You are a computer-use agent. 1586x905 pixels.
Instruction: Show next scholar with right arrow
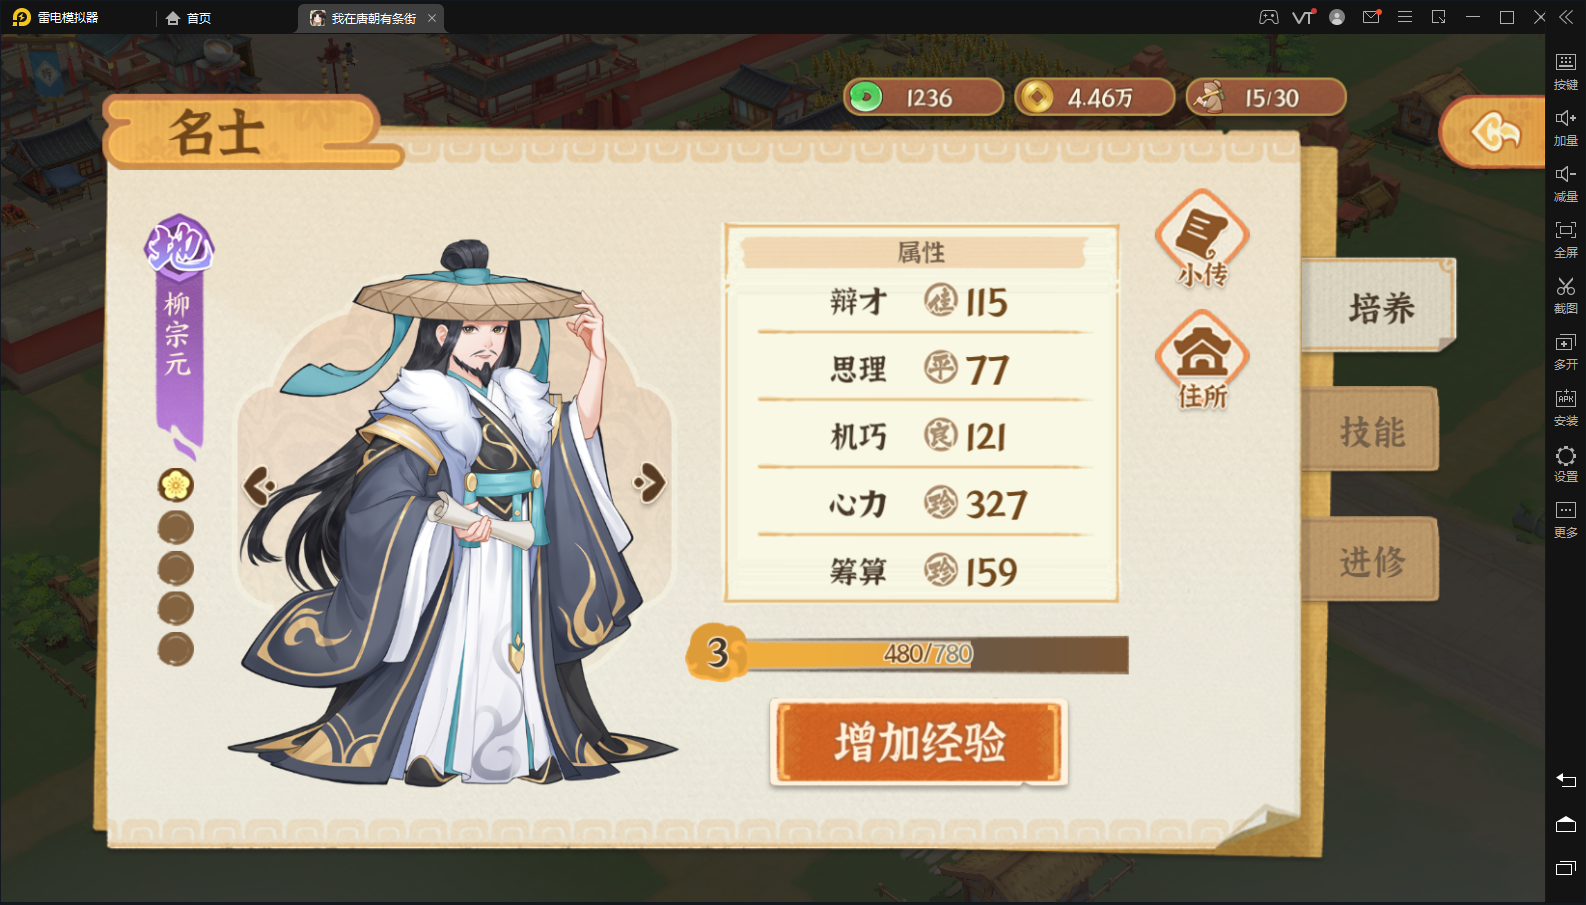click(x=650, y=483)
